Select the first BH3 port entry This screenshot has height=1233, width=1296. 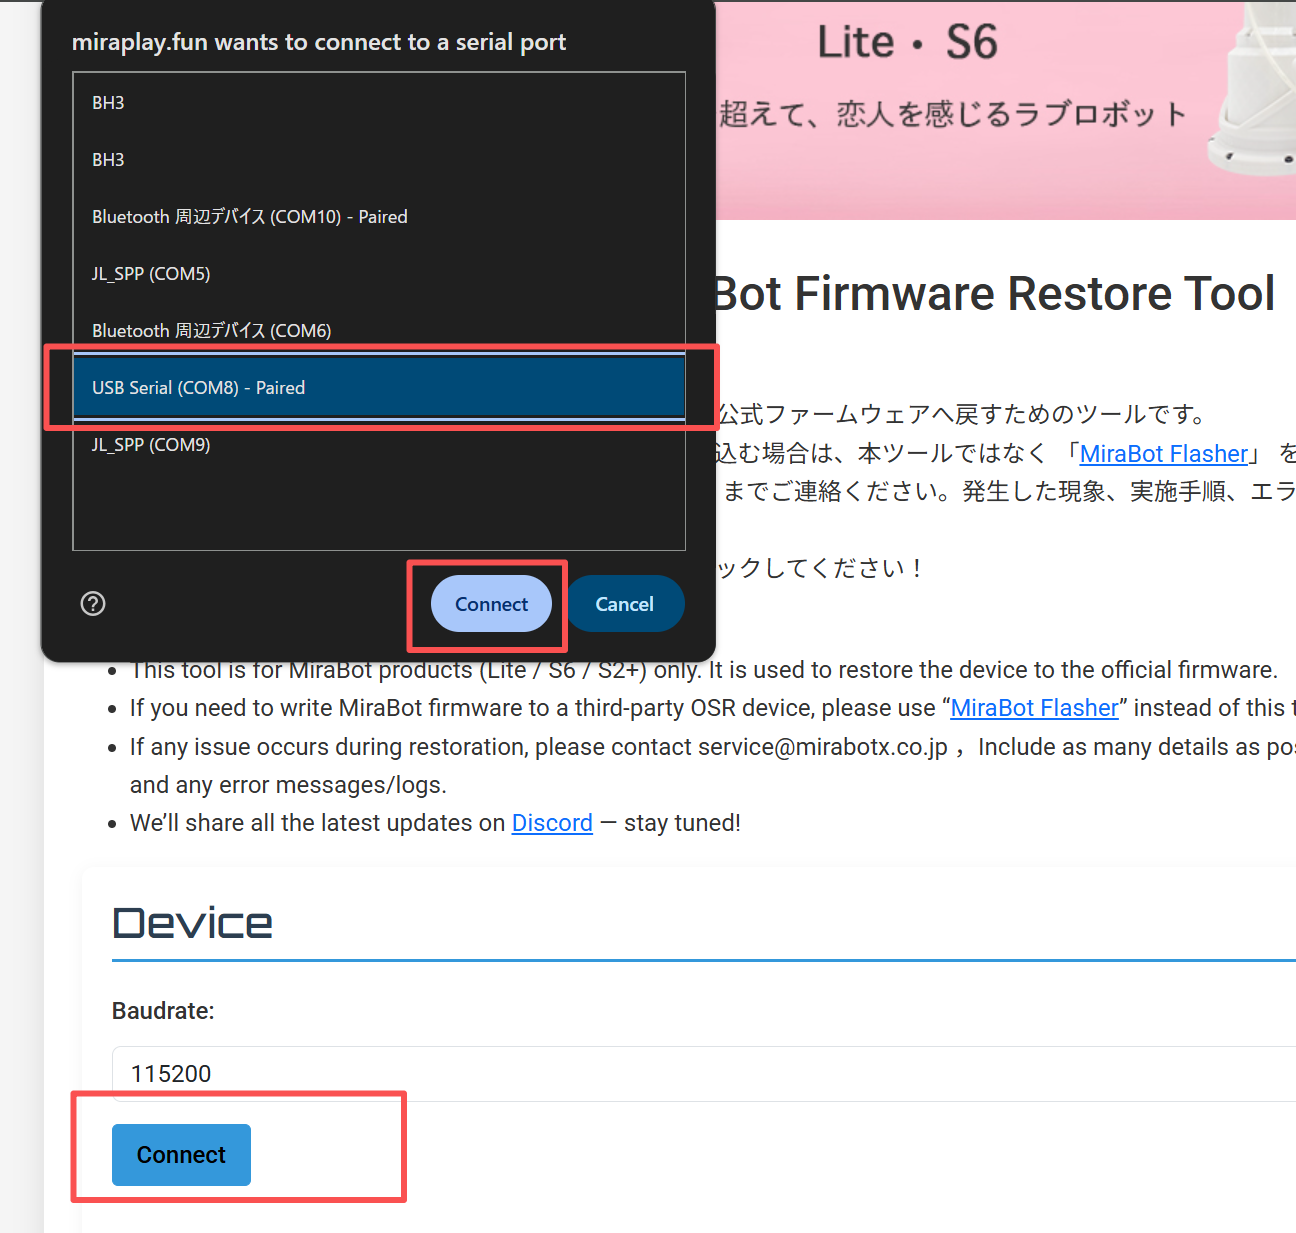click(x=108, y=103)
